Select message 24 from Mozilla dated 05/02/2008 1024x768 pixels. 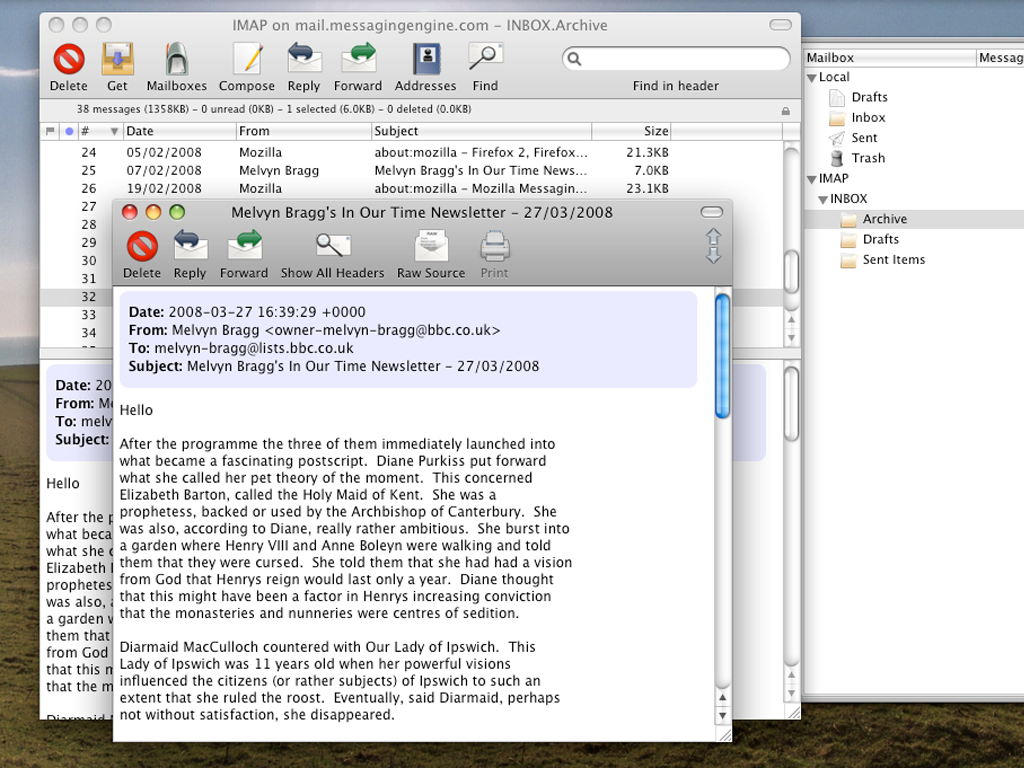click(x=411, y=152)
